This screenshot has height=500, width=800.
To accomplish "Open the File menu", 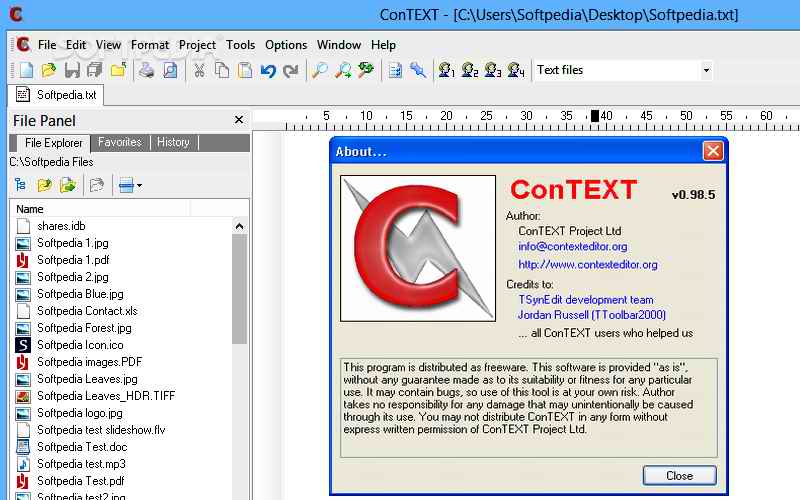I will pos(47,45).
